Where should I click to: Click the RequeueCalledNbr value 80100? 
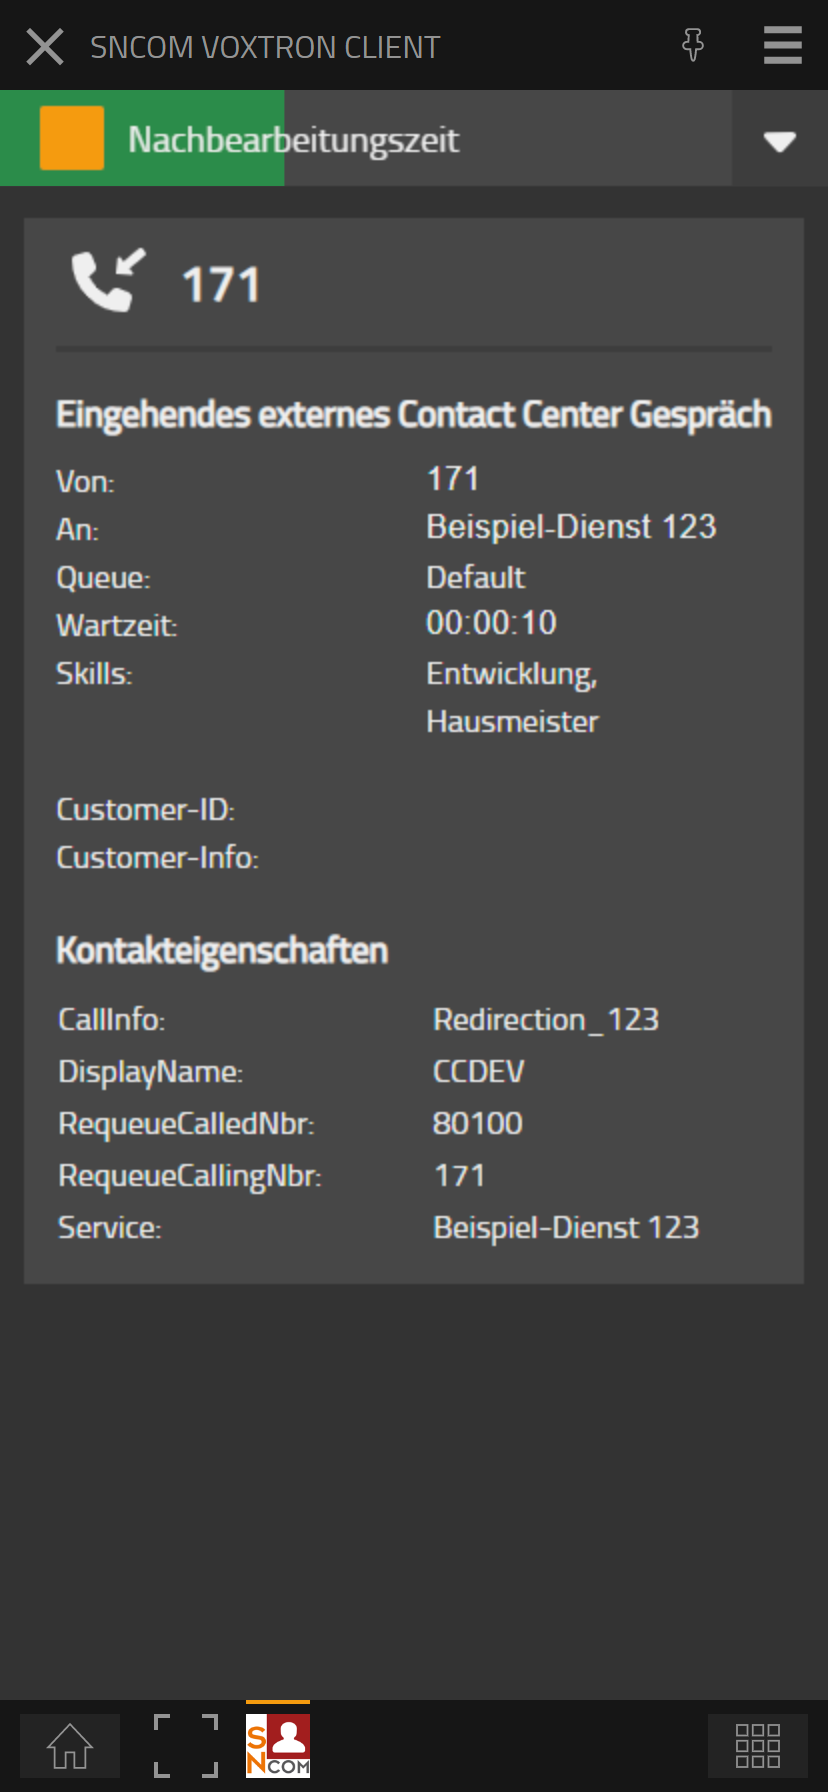point(477,1124)
